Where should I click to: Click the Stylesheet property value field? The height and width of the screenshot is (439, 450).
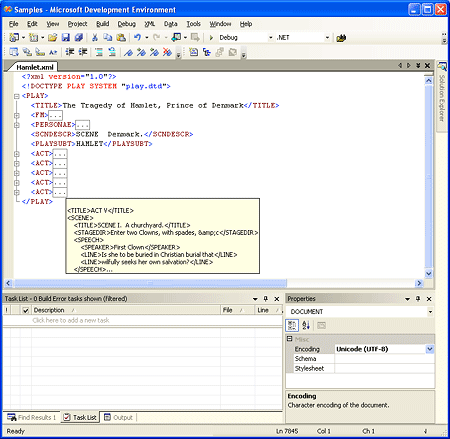[x=384, y=368]
